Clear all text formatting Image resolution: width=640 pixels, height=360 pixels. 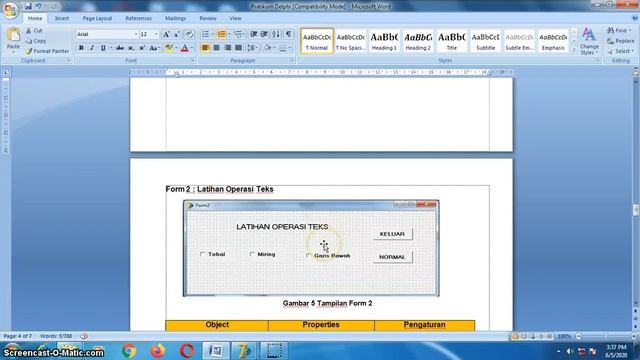coord(189,35)
